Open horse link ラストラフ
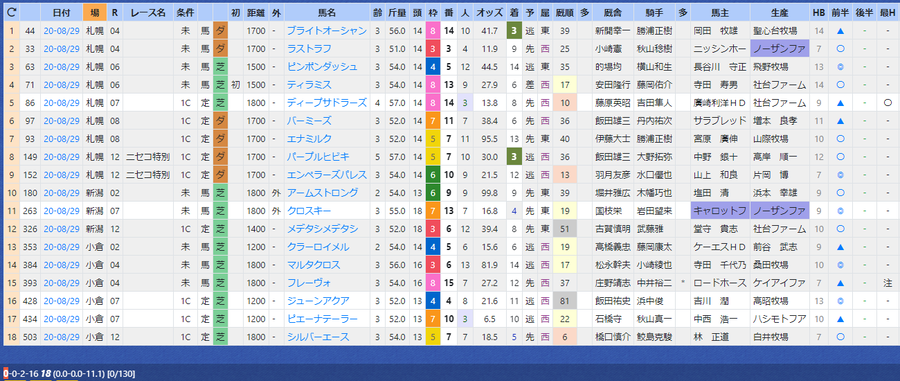 (x=308, y=49)
